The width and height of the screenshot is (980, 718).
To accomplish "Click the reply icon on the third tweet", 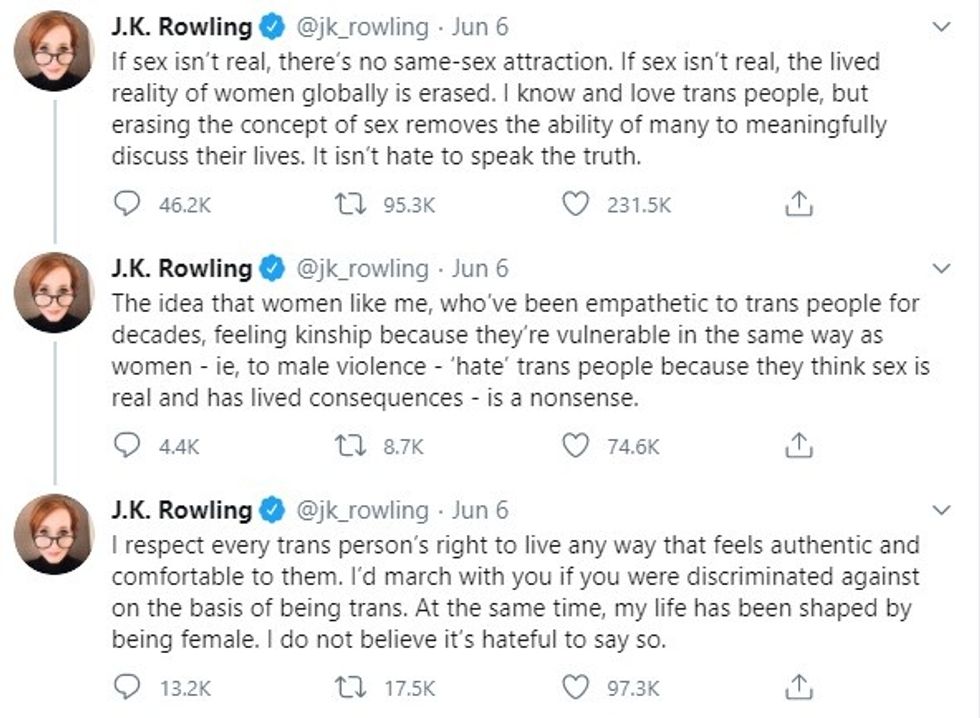I will click(126, 685).
